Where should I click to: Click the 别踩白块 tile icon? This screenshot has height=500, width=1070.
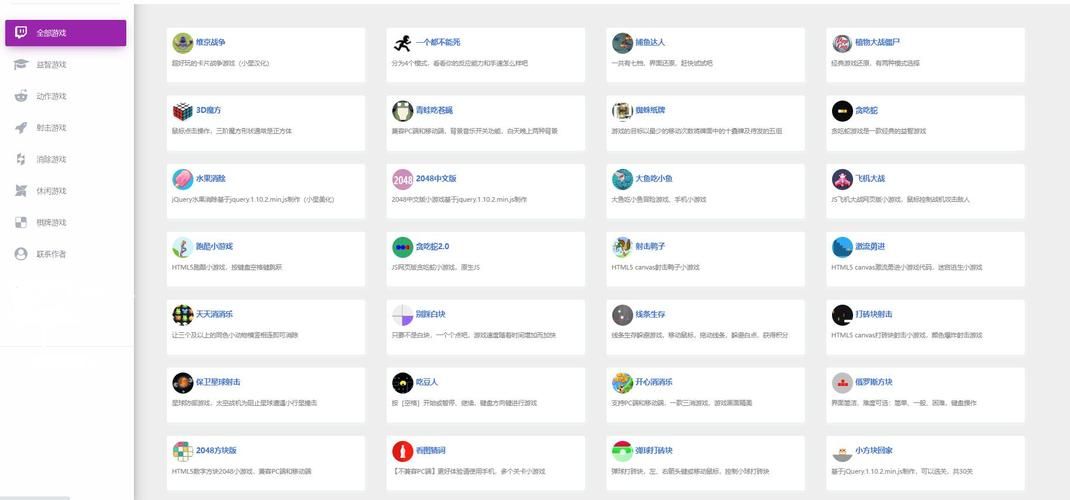(x=403, y=315)
